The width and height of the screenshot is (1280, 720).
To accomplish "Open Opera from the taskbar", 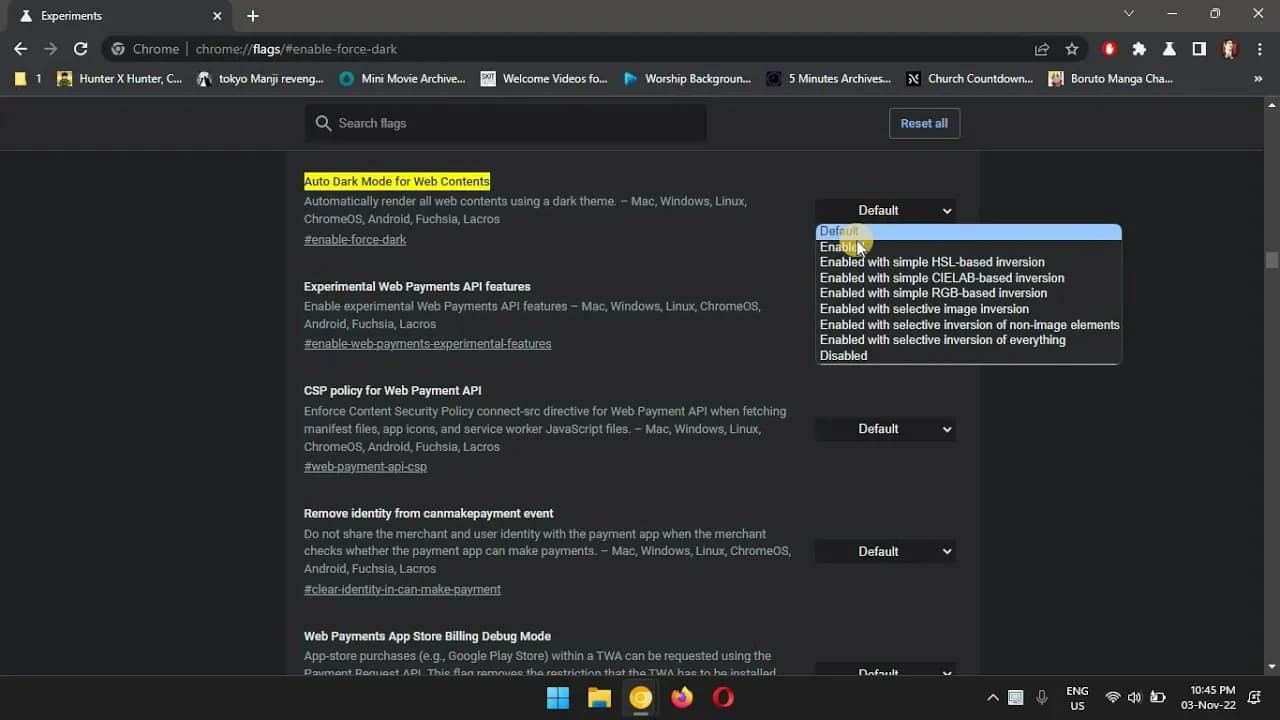I will (x=723, y=698).
